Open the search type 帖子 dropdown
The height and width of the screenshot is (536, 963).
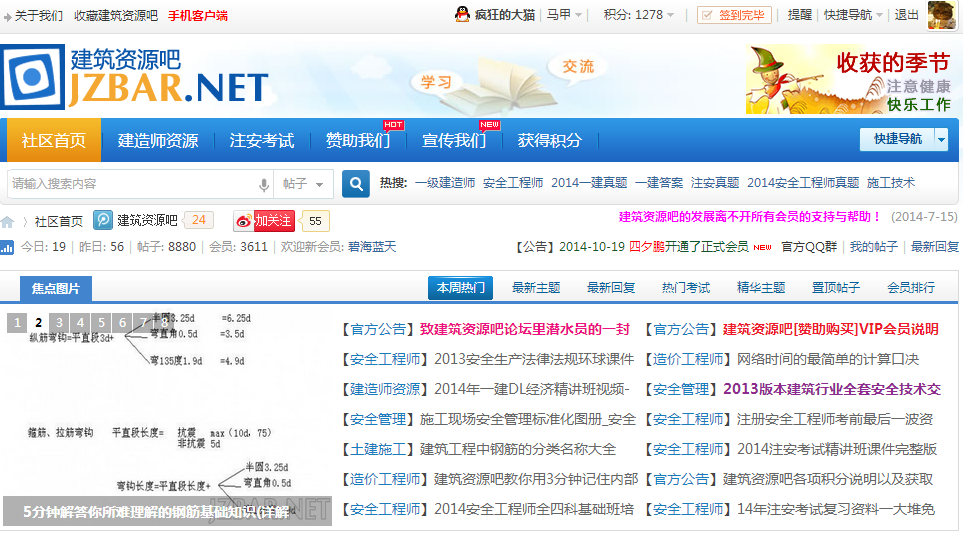(303, 184)
